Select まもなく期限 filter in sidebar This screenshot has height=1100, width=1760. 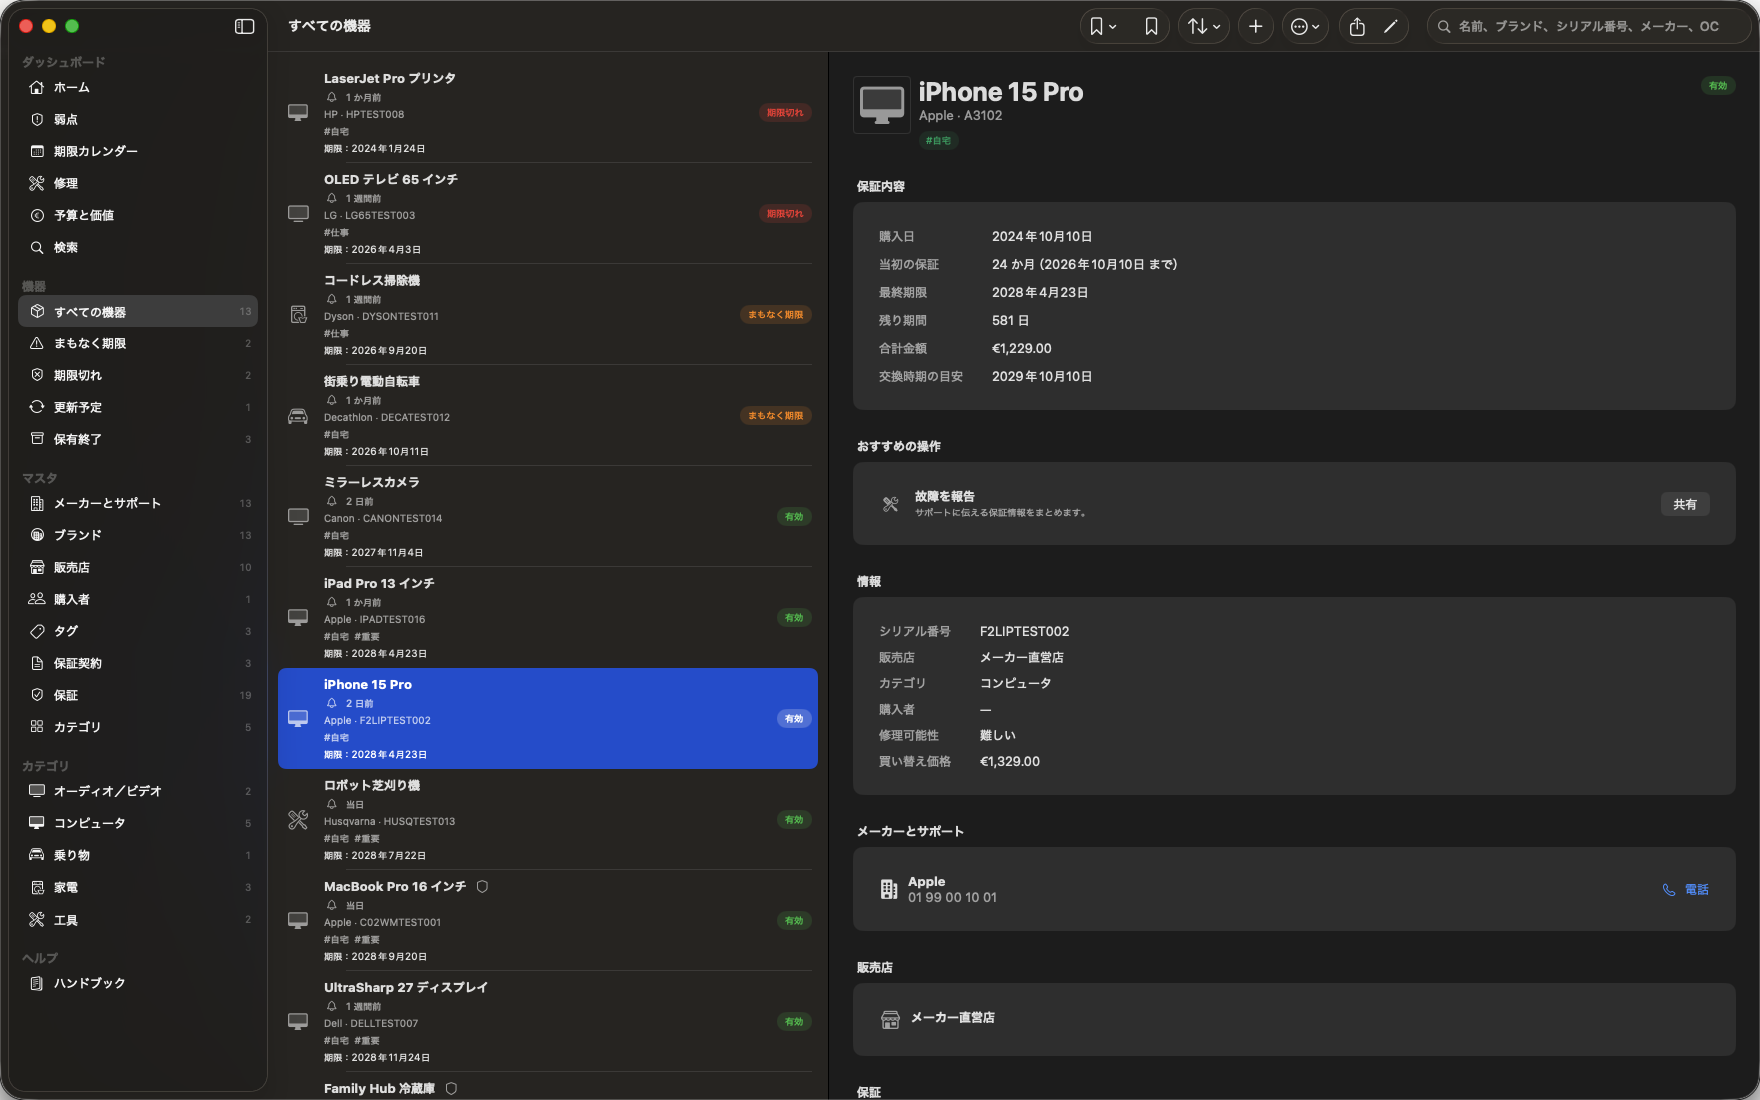[x=138, y=344]
